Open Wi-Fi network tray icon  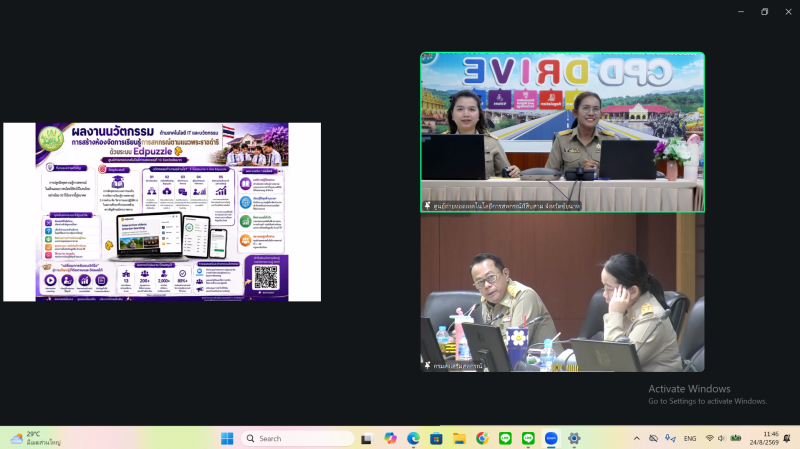tap(709, 438)
